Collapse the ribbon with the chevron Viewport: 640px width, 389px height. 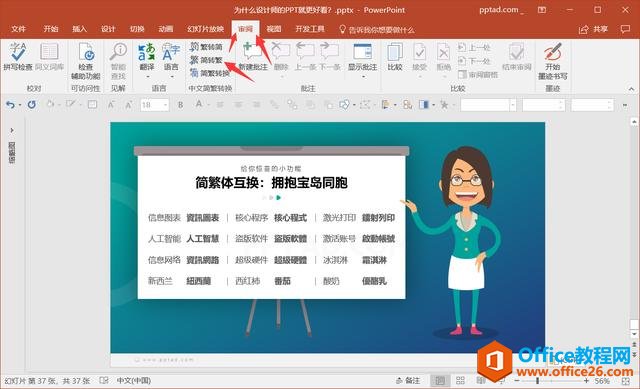pos(631,89)
